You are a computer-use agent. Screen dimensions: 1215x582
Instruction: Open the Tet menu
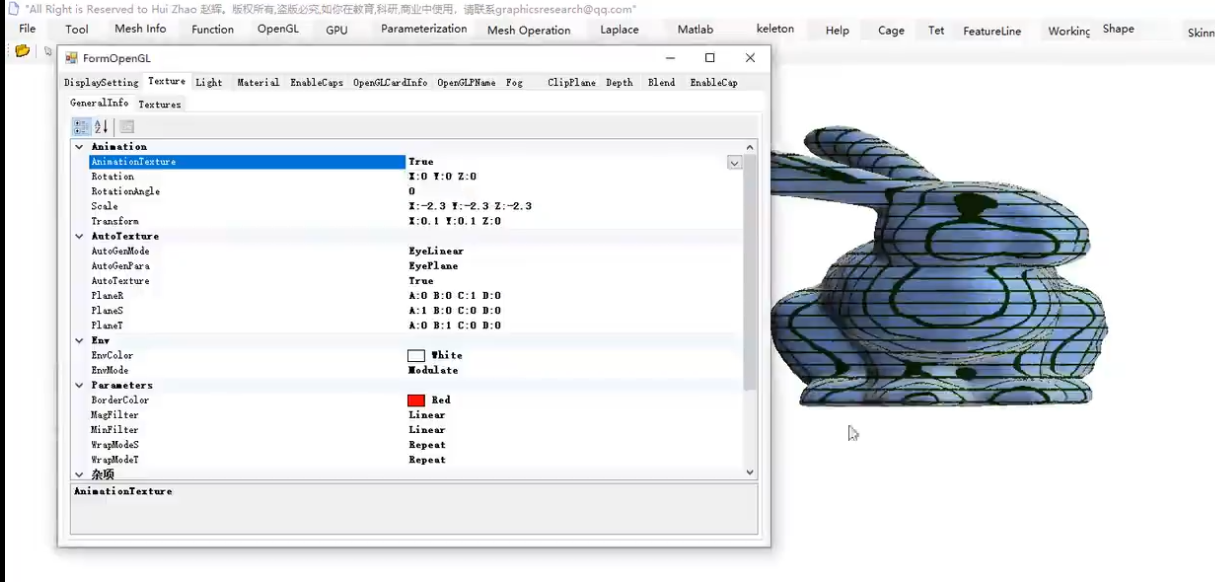pos(936,30)
